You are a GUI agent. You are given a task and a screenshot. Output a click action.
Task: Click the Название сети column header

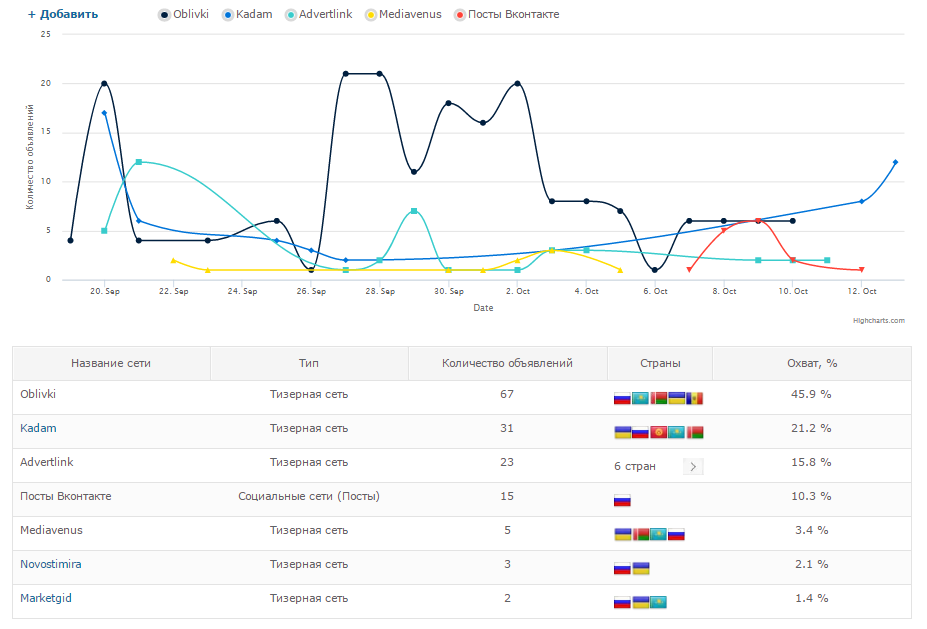click(111, 363)
